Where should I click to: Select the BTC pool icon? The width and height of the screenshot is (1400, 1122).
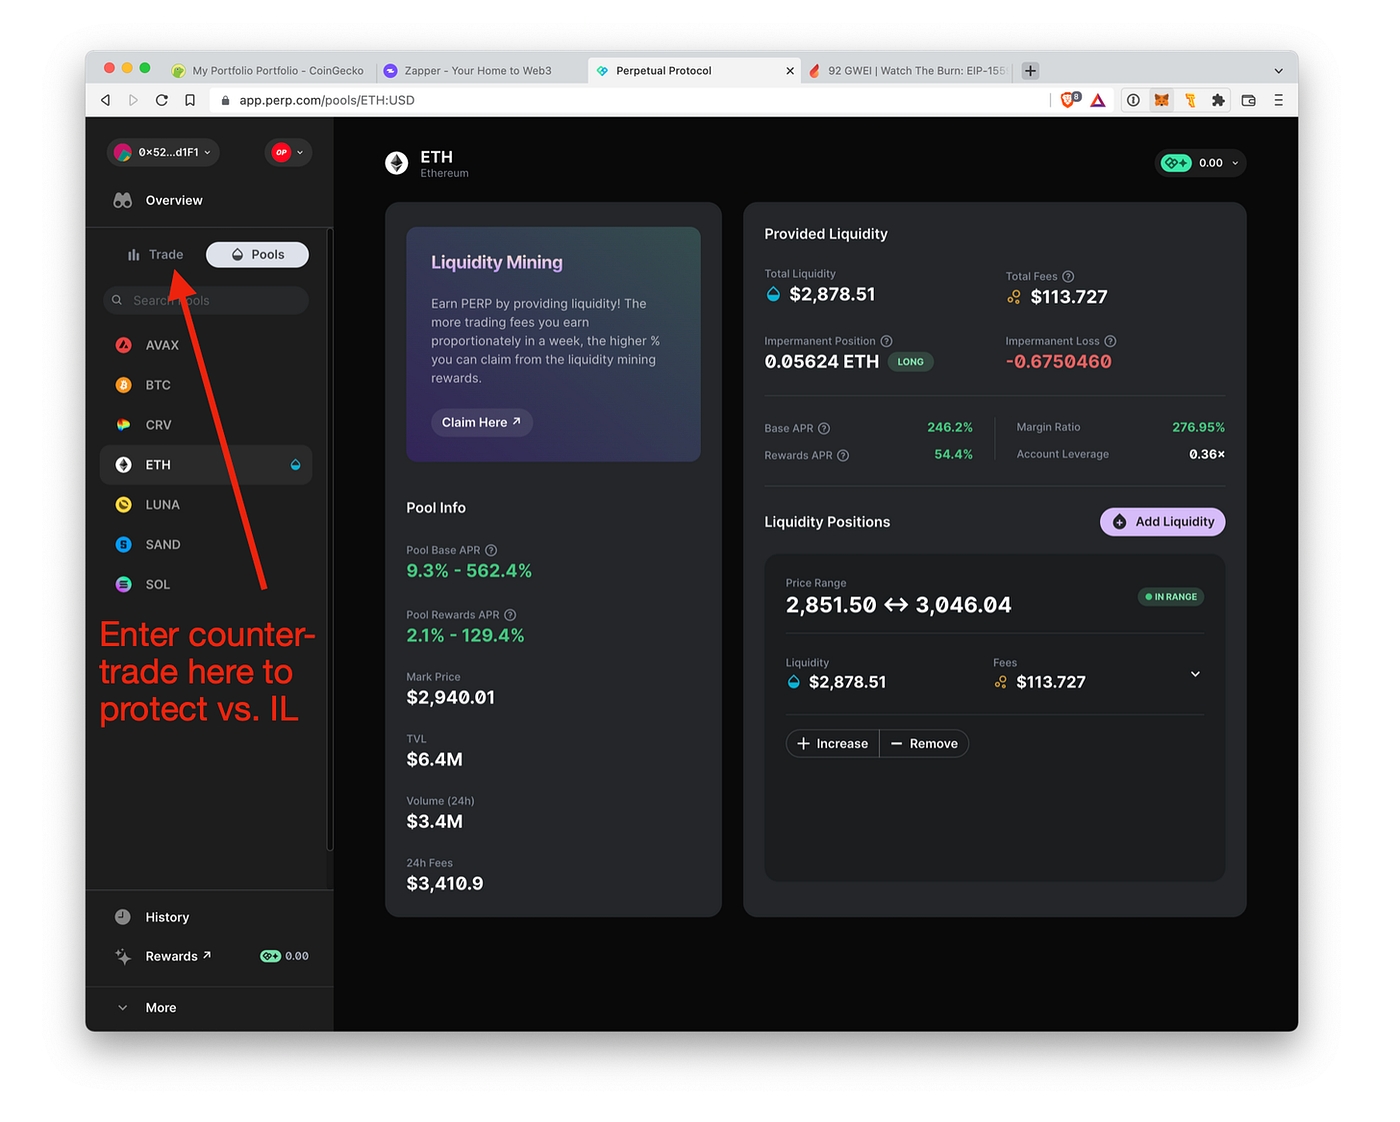click(x=124, y=385)
